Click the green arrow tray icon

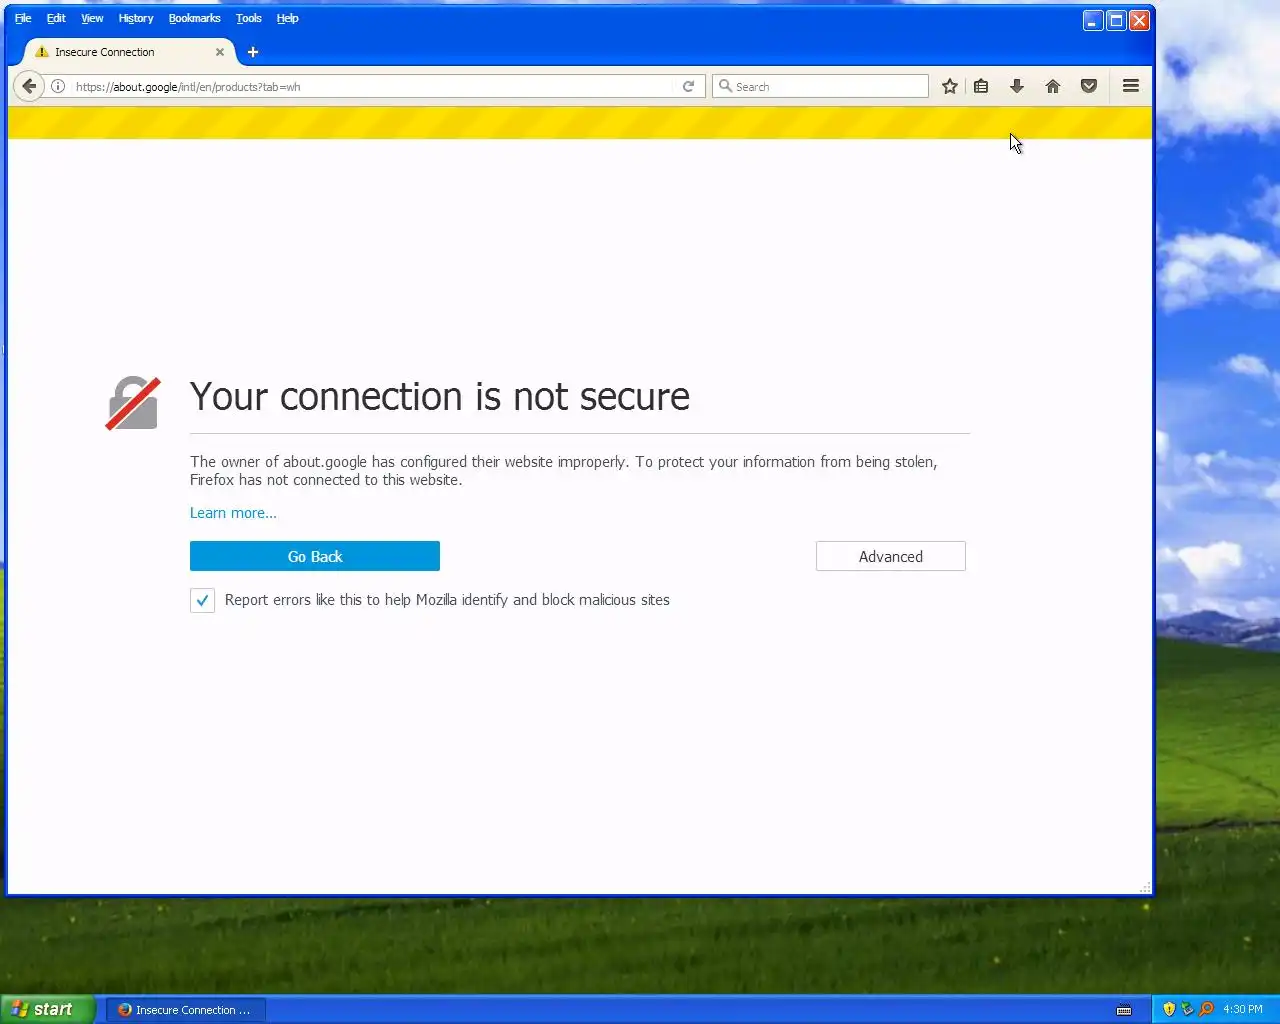1187,1009
